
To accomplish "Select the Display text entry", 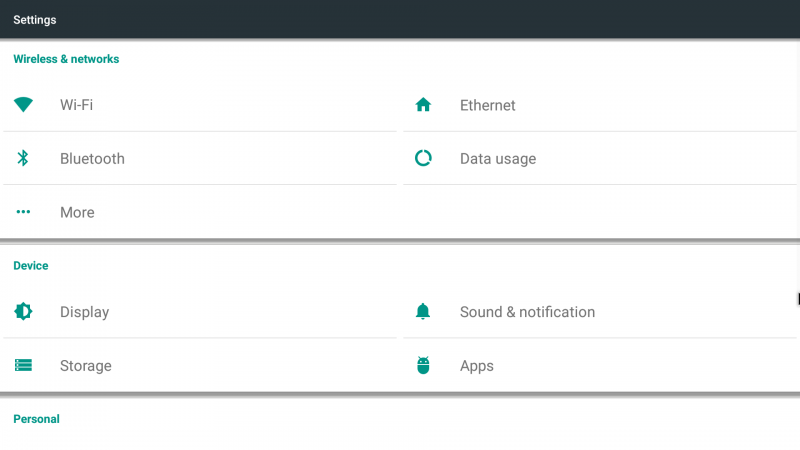I will (84, 312).
